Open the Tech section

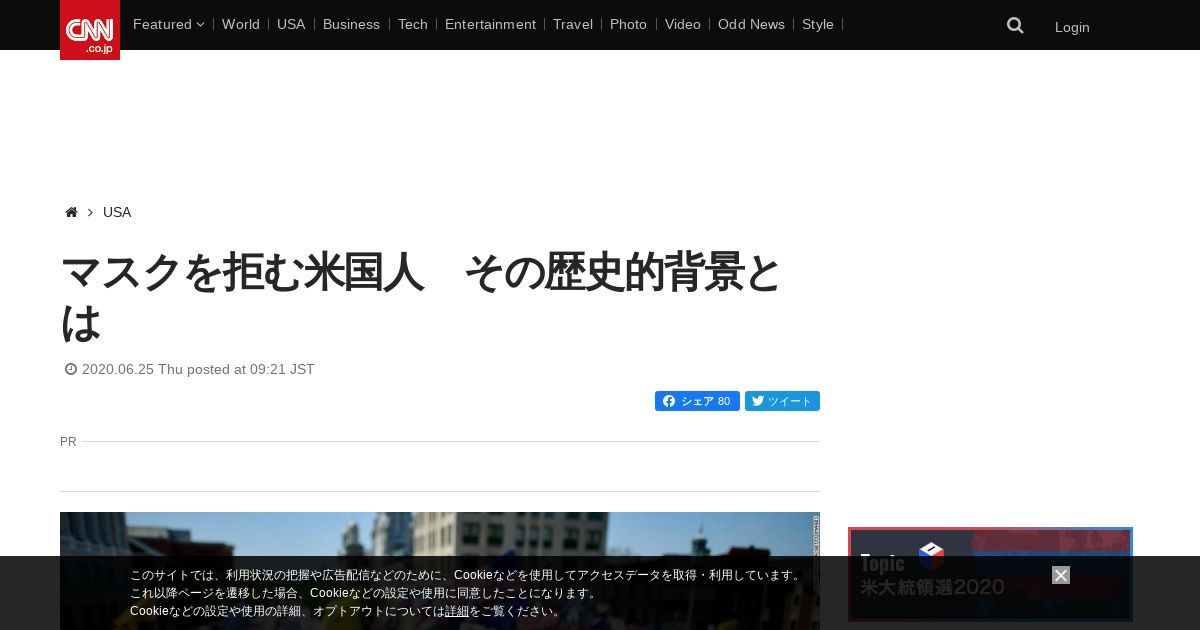coord(412,24)
